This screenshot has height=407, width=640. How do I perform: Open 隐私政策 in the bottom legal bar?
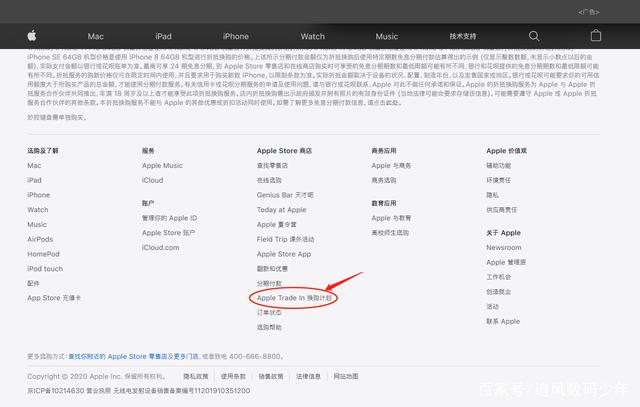click(x=196, y=376)
